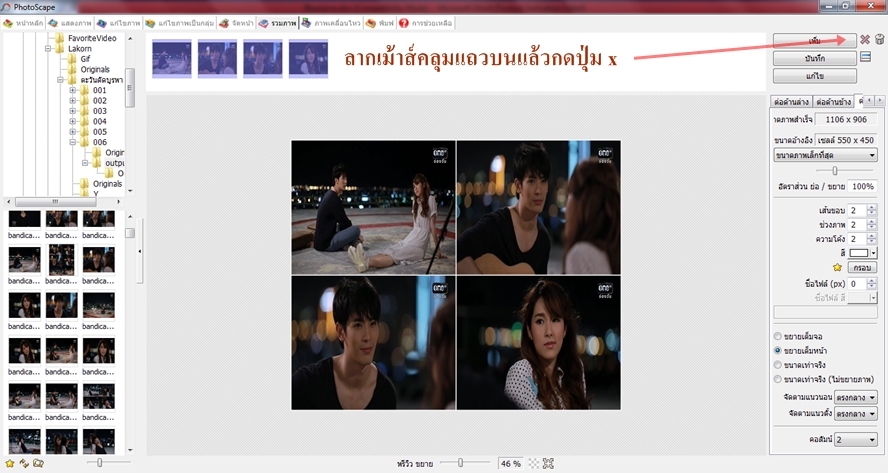Click the red X remove-photo icon
Screen dimensions: 888x473
point(865,40)
